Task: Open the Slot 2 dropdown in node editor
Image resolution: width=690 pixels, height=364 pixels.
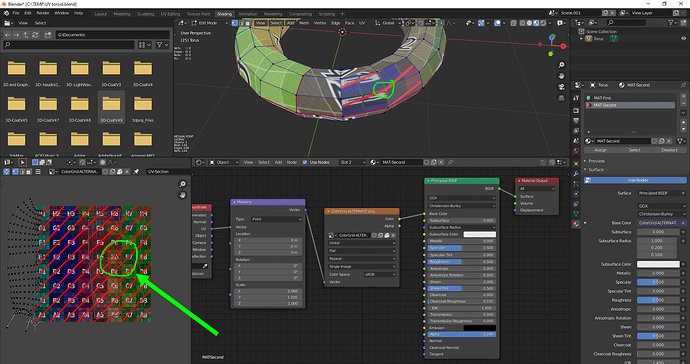Action: pos(352,162)
